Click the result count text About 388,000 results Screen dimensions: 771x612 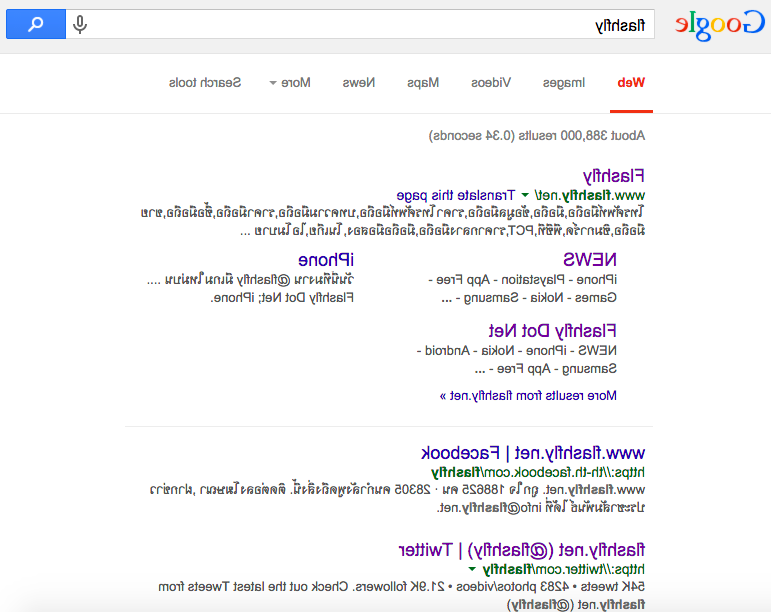[537, 136]
